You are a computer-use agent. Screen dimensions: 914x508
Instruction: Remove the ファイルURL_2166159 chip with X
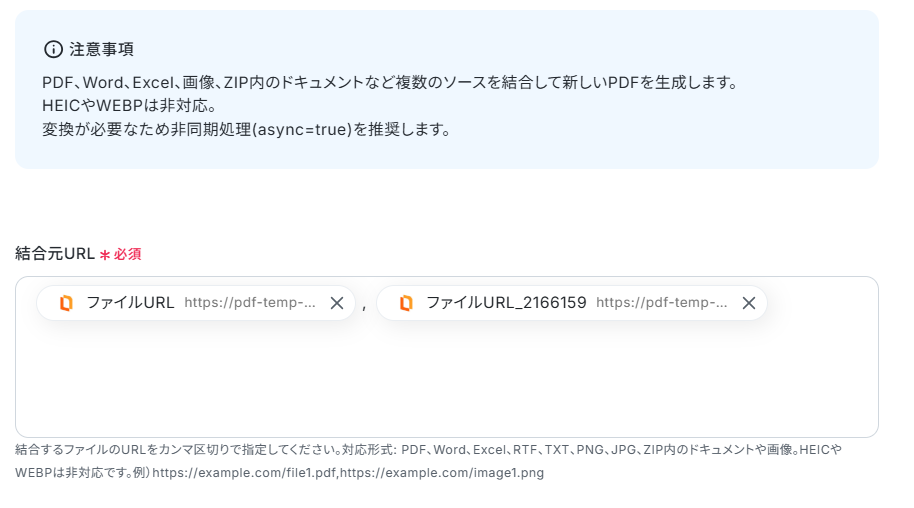[x=748, y=303]
